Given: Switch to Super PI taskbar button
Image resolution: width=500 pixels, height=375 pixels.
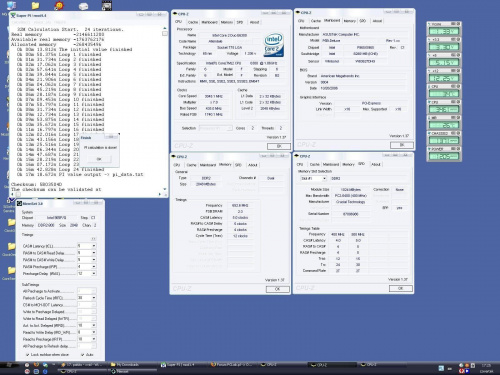Looking at the screenshot, I should click(x=183, y=365).
